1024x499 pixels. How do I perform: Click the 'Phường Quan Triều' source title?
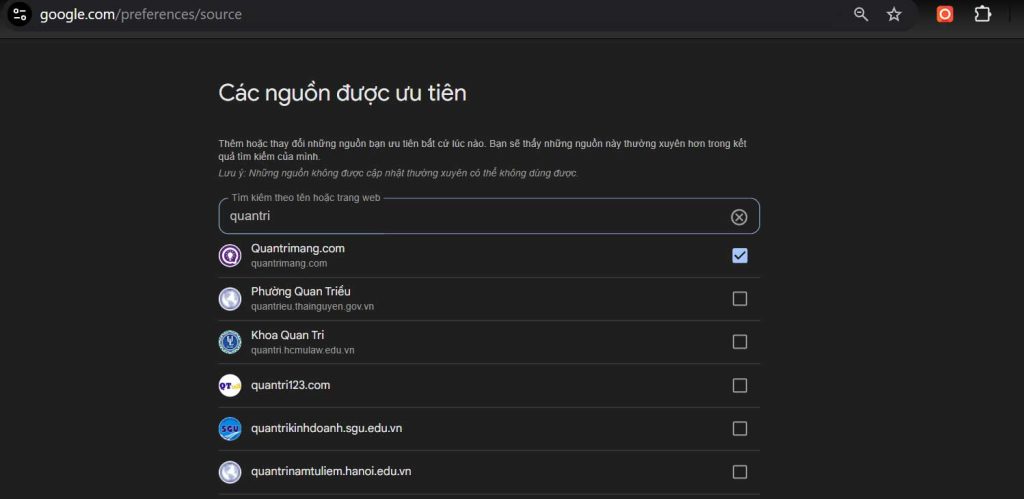click(x=301, y=291)
